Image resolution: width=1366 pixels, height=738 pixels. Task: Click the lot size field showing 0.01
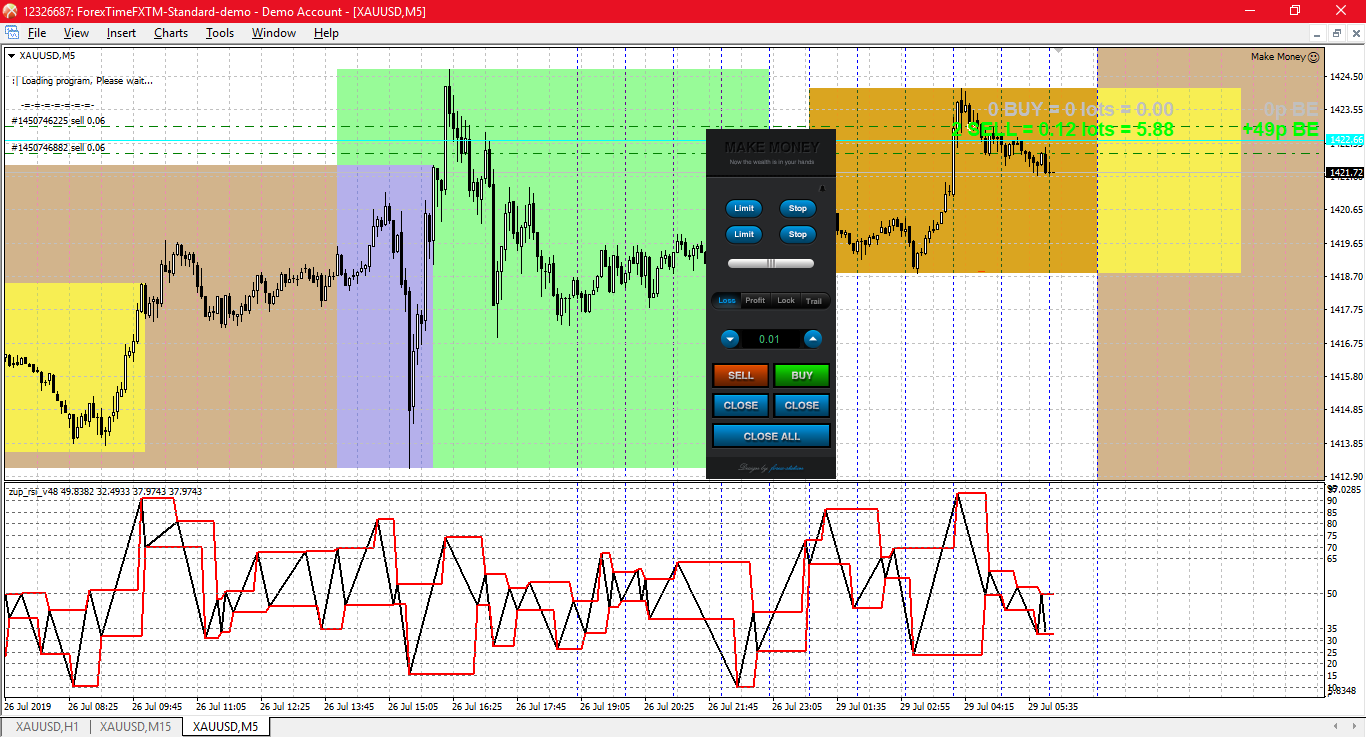(771, 339)
